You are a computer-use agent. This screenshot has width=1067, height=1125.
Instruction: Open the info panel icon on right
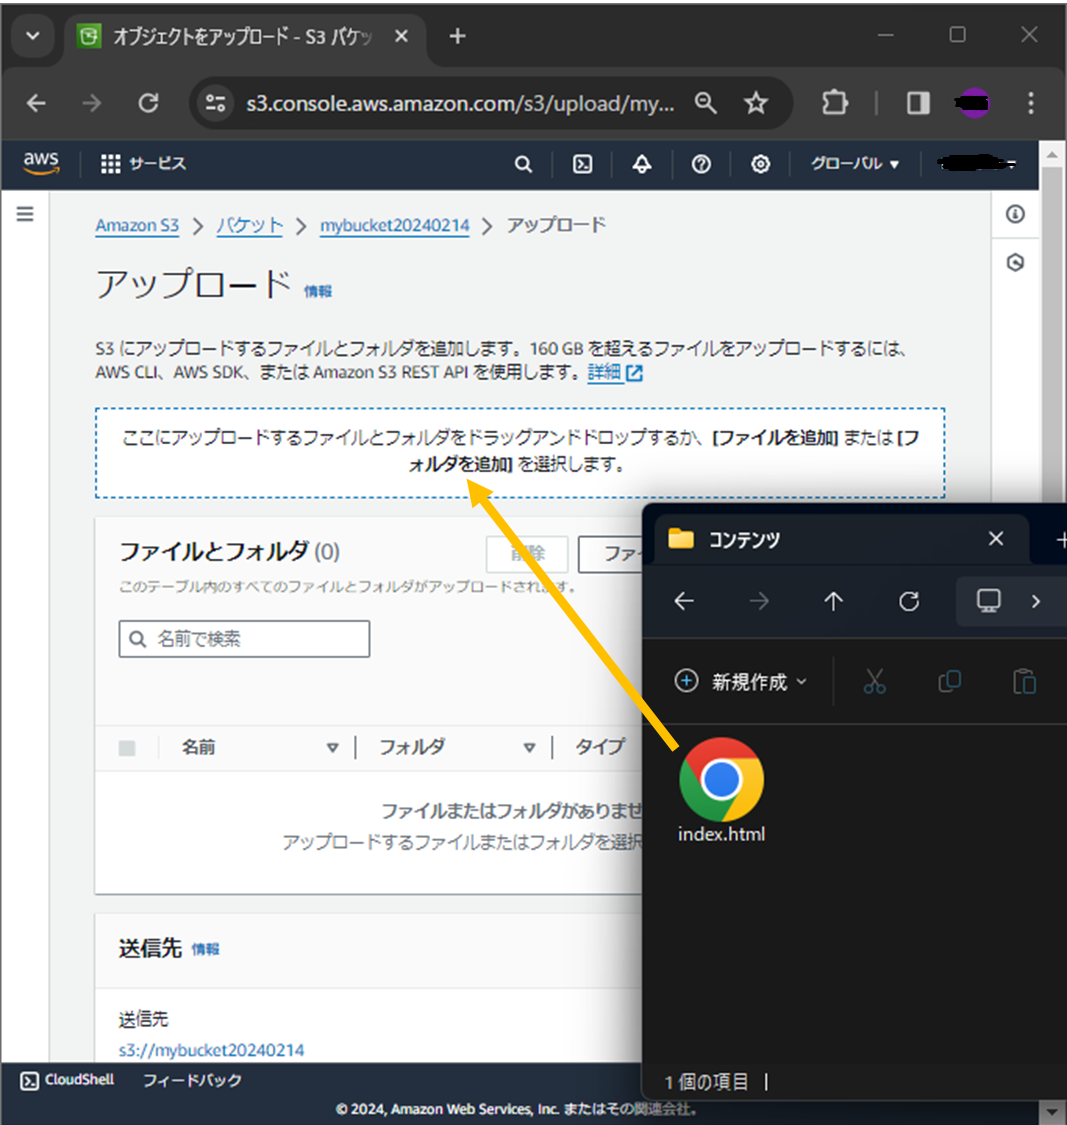point(1015,214)
